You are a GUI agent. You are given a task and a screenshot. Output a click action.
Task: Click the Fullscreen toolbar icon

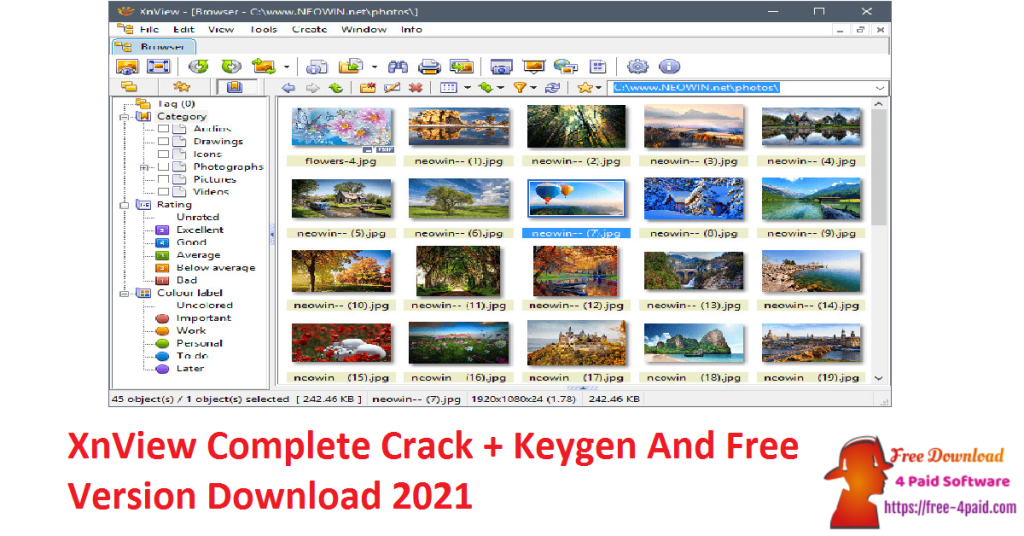(158, 67)
